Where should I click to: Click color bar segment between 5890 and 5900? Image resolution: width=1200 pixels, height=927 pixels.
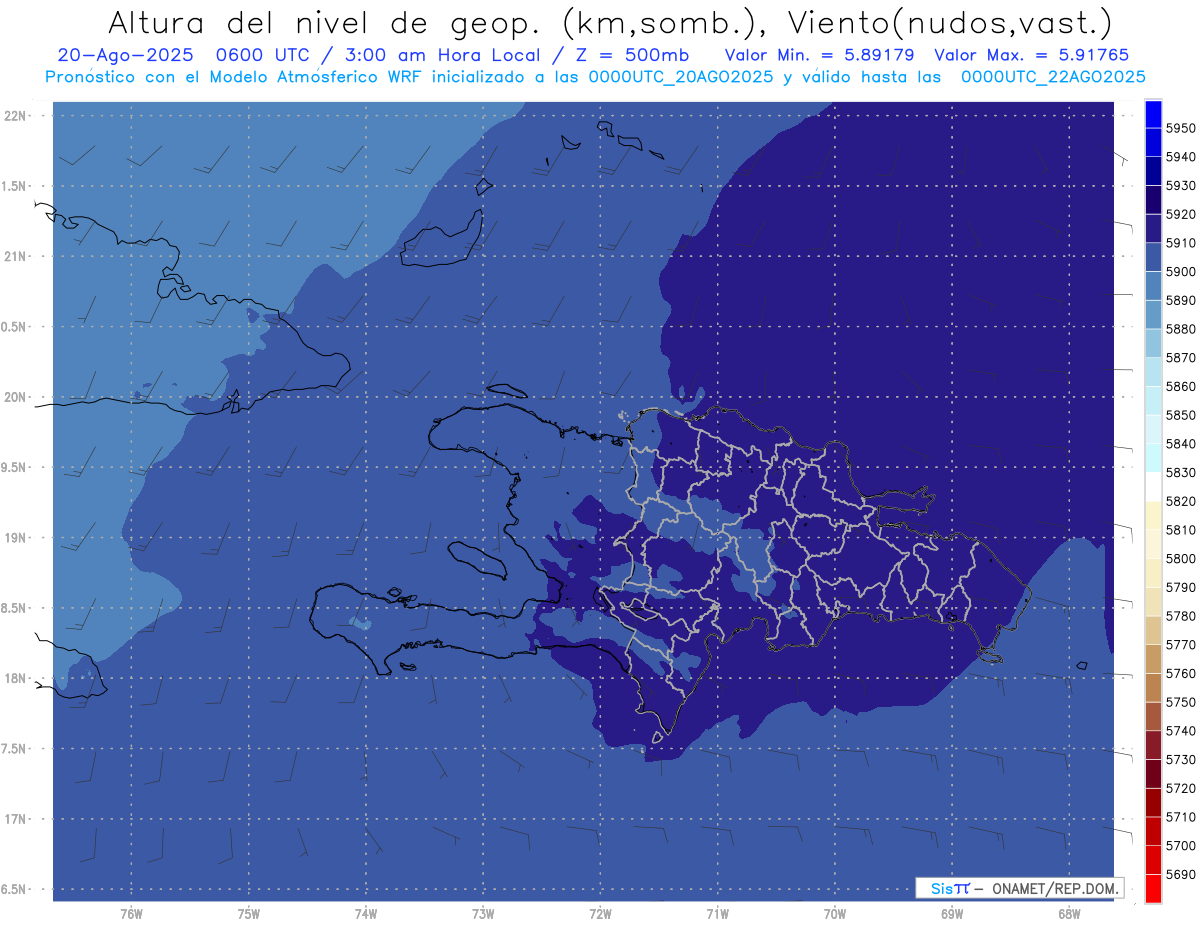[1153, 286]
